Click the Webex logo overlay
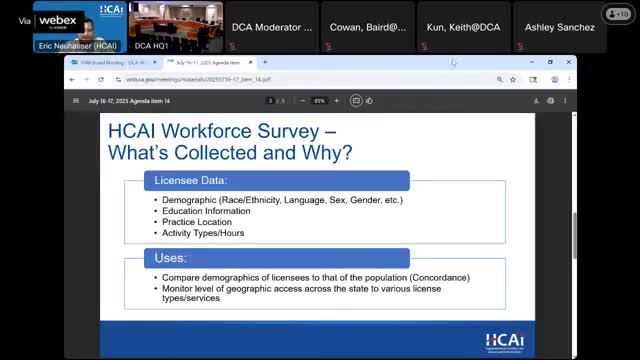This screenshot has width=640, height=360. pos(58,21)
